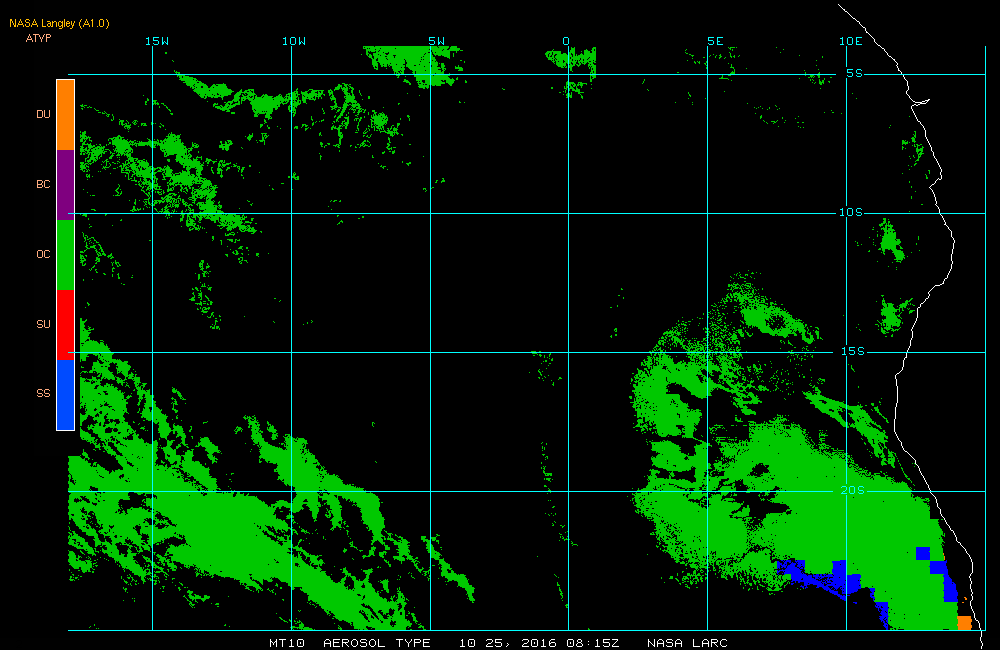1000x650 pixels.
Task: Click the 10E longitude label
Action: tap(851, 41)
